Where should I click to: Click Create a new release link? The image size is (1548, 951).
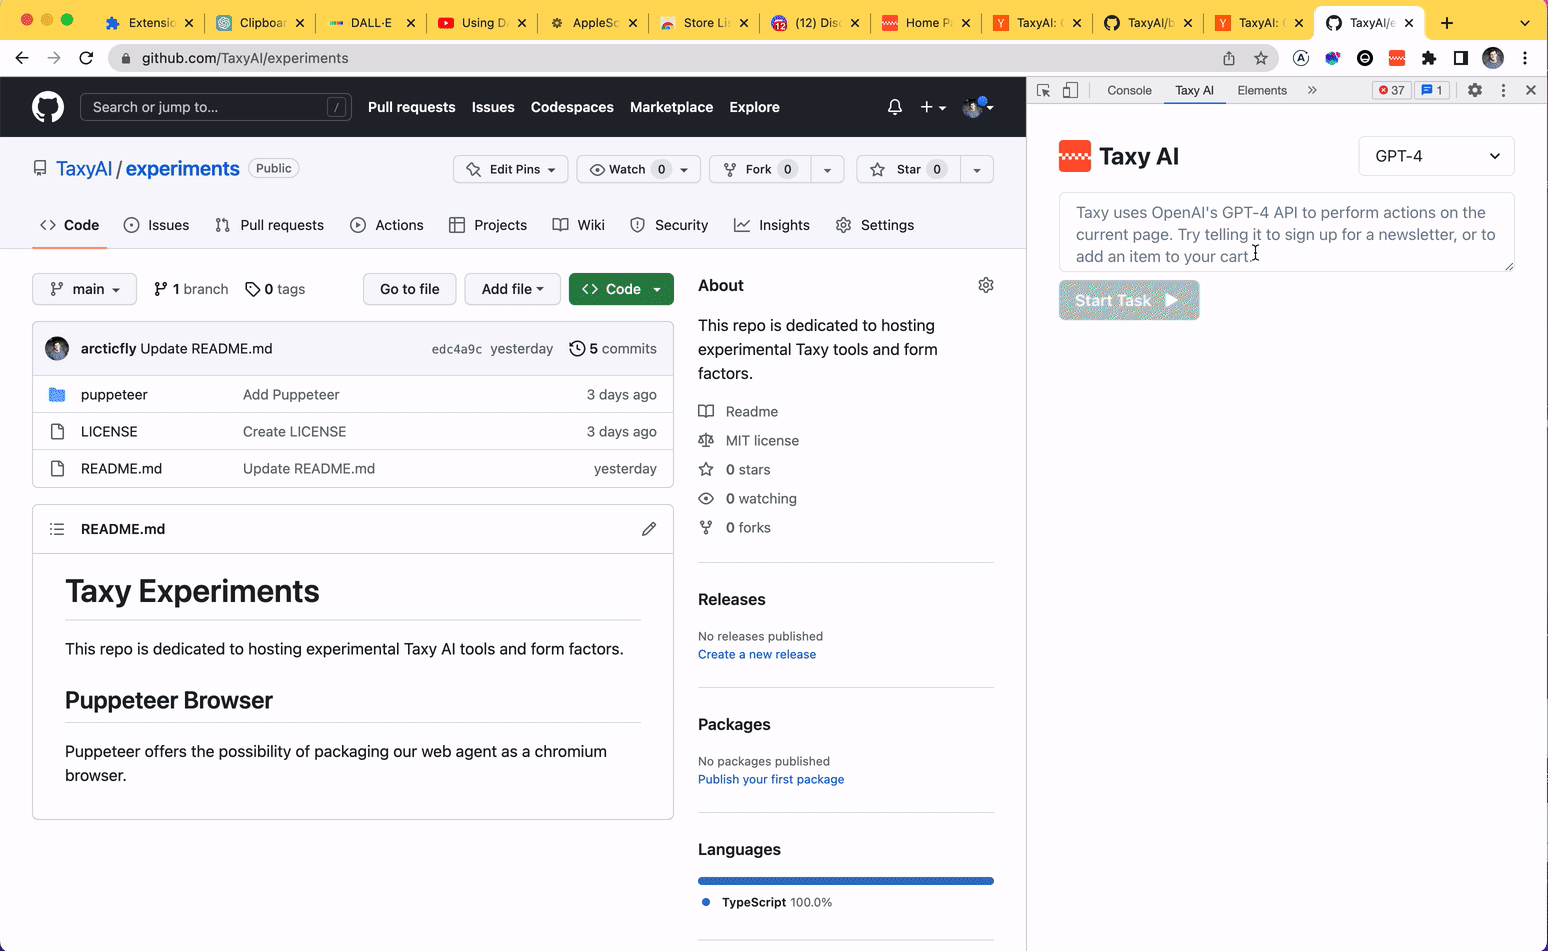click(756, 654)
